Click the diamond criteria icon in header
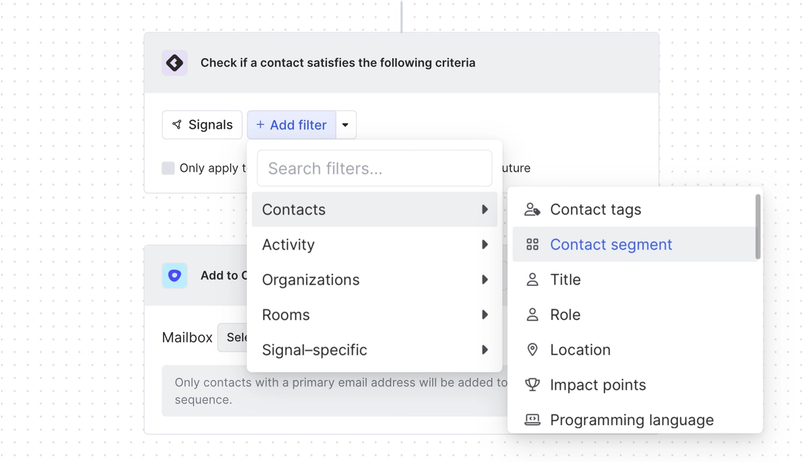The height and width of the screenshot is (462, 802). click(x=175, y=63)
